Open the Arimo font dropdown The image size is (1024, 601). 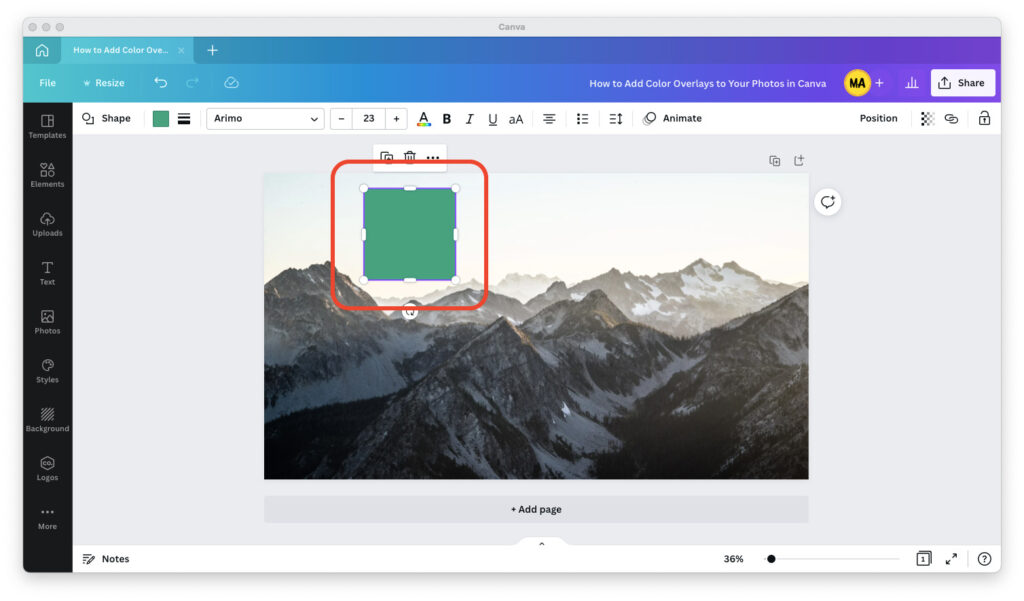click(265, 118)
